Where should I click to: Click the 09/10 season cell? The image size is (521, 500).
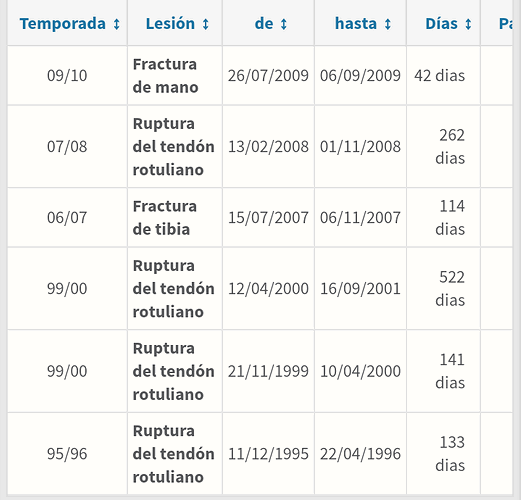(x=67, y=76)
